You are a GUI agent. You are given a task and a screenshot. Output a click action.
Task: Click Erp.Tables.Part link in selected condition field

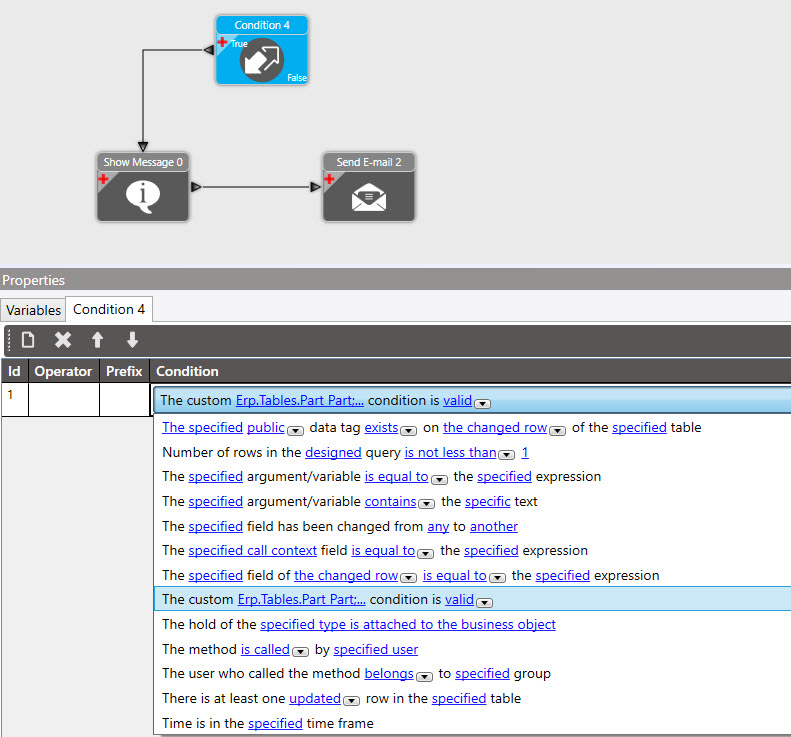[x=300, y=401]
